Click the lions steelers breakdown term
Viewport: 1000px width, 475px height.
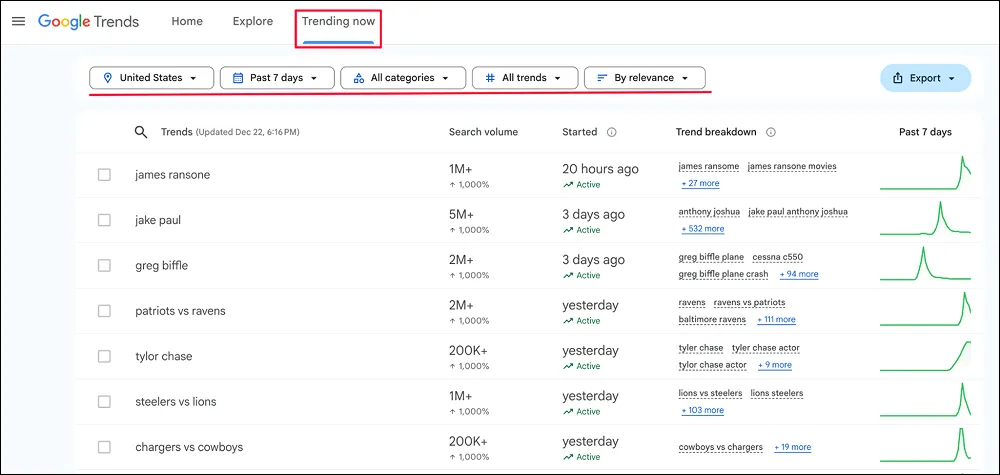pyautogui.click(x=777, y=393)
